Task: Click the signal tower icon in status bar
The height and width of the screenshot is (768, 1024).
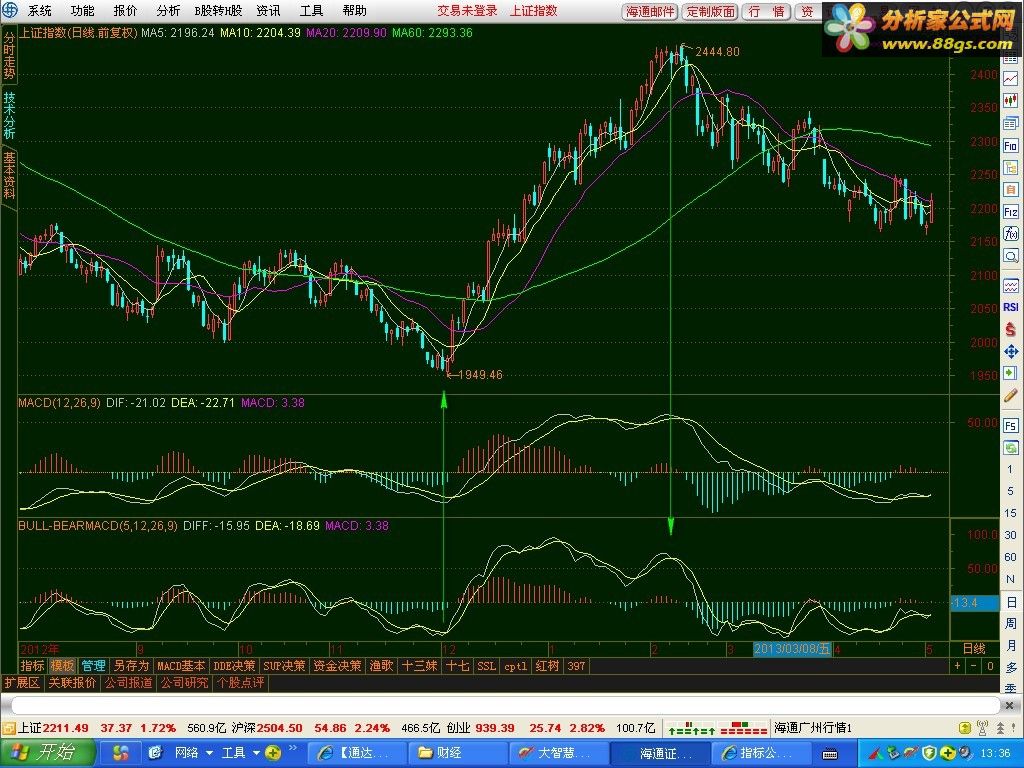Action: (982, 728)
